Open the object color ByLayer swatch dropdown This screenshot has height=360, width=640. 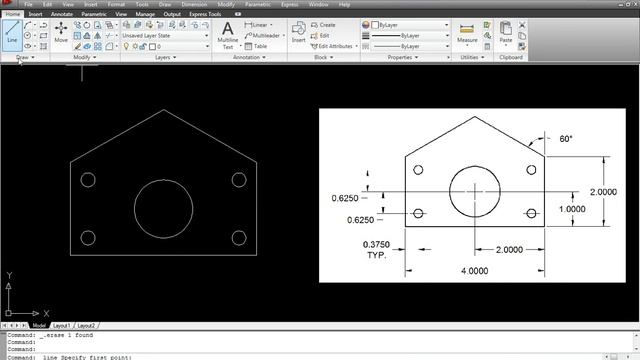[x=410, y=25]
